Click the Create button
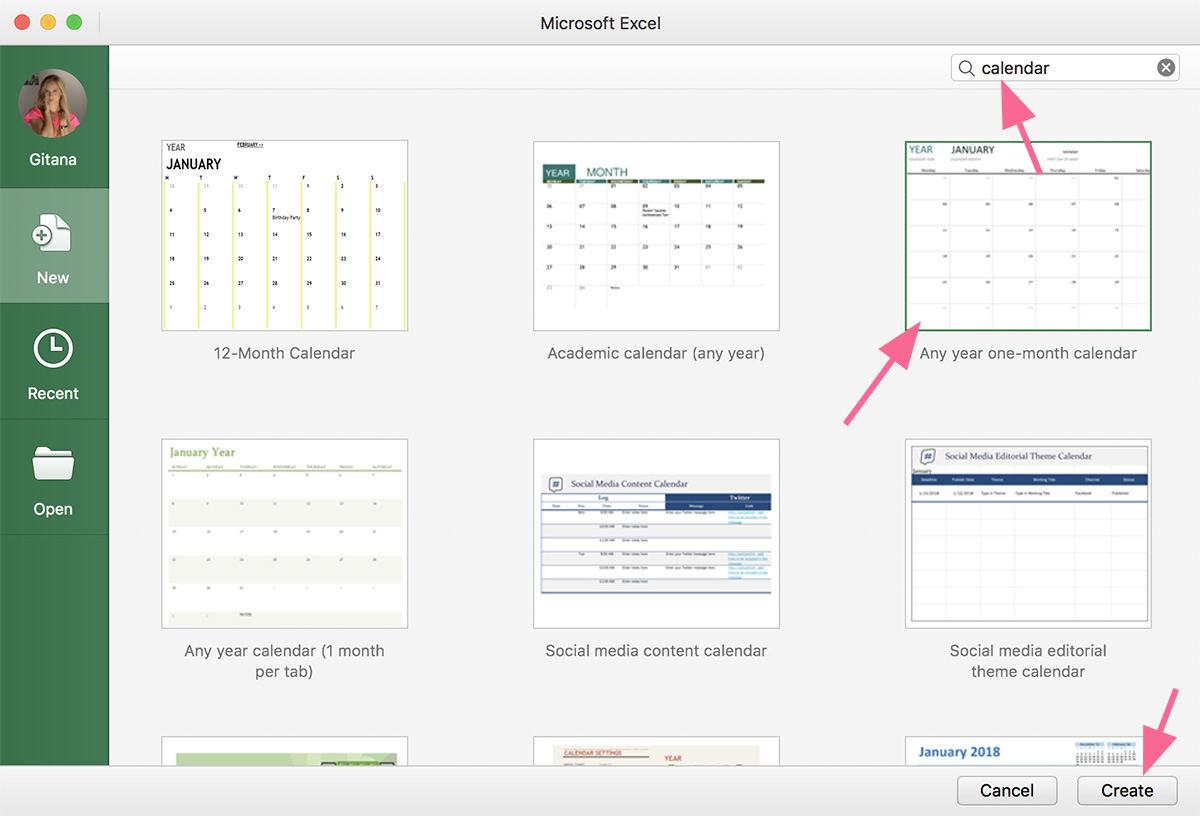This screenshot has height=816, width=1200. [x=1127, y=790]
